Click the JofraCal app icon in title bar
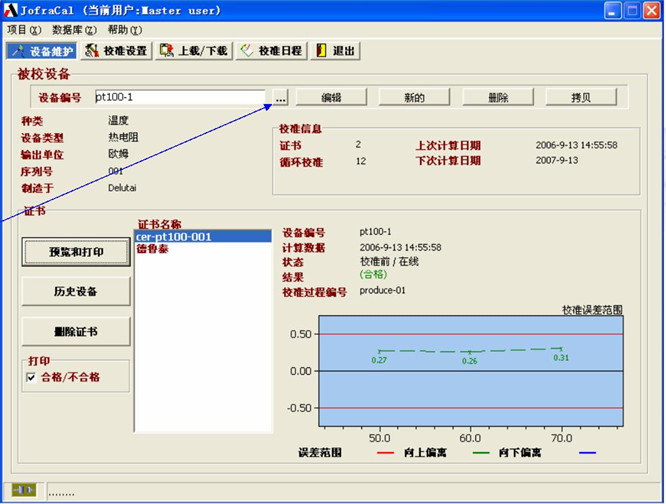The width and height of the screenshot is (666, 504). [12, 11]
